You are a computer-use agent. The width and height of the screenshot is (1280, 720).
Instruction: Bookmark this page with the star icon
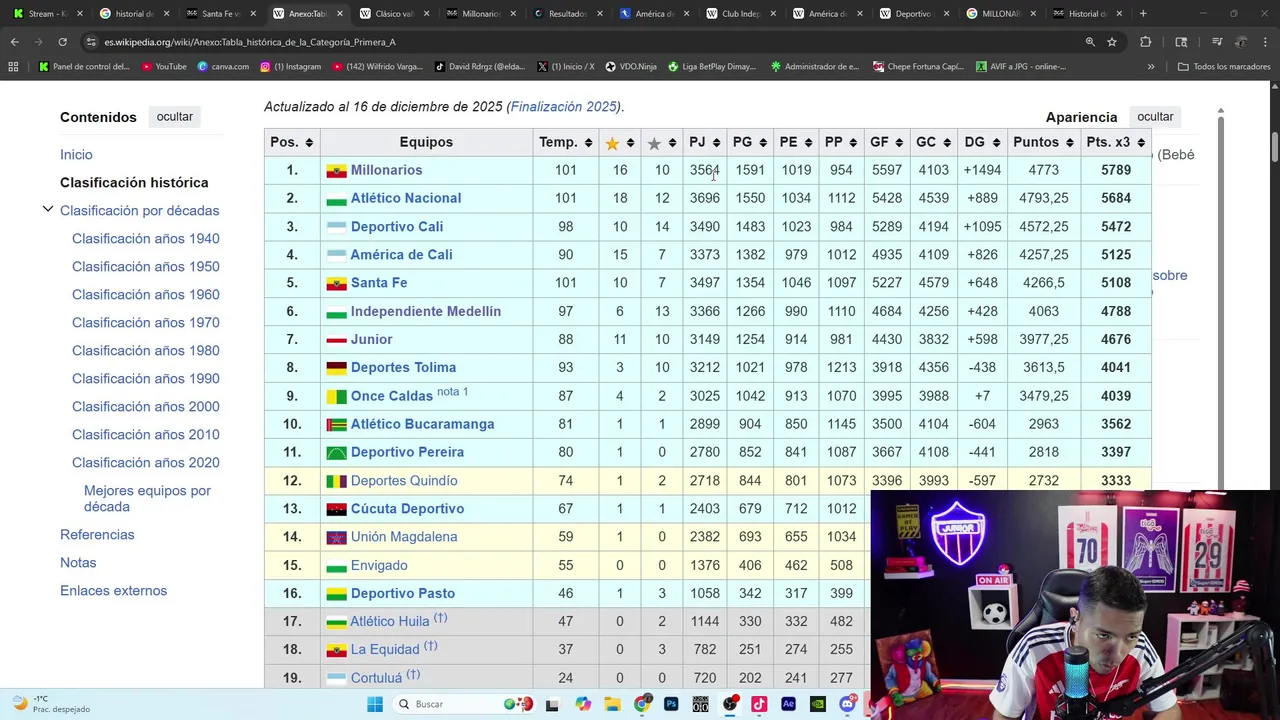tap(1112, 42)
